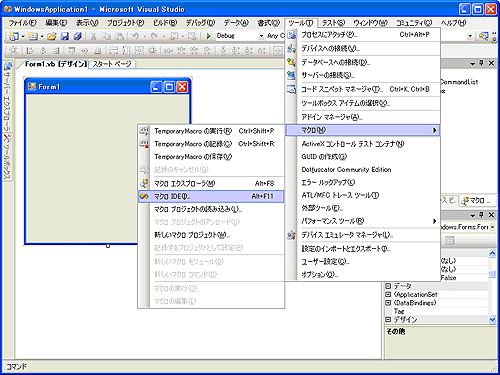The image size is (500, 375).
Task: Open the サーバー エクスプローラ side tab
Action: 7,97
